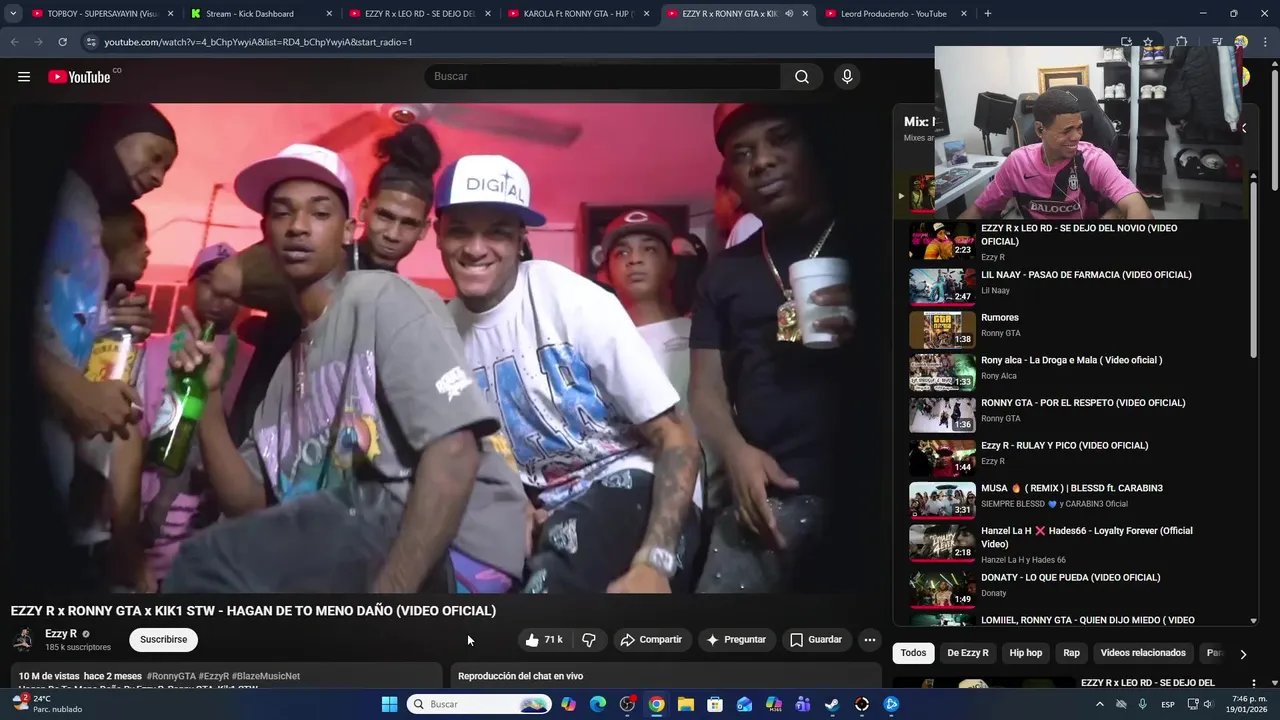The width and height of the screenshot is (1280, 720).
Task: Open a new Chrome tab
Action: [x=987, y=14]
